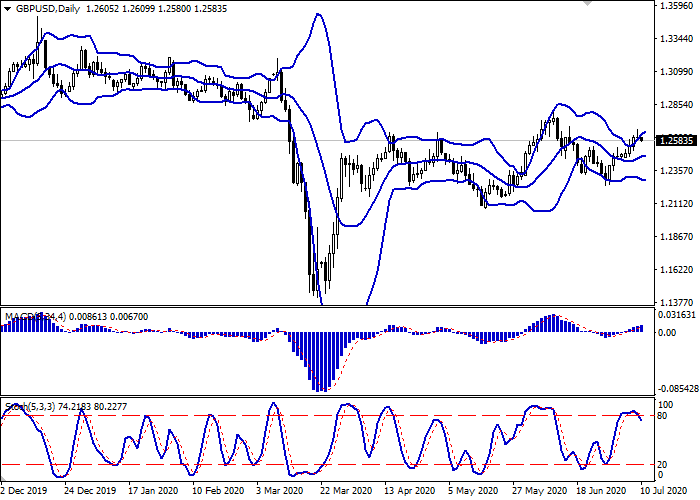
Task: Click the 22 Mar 2020 date label
Action: [x=346, y=492]
